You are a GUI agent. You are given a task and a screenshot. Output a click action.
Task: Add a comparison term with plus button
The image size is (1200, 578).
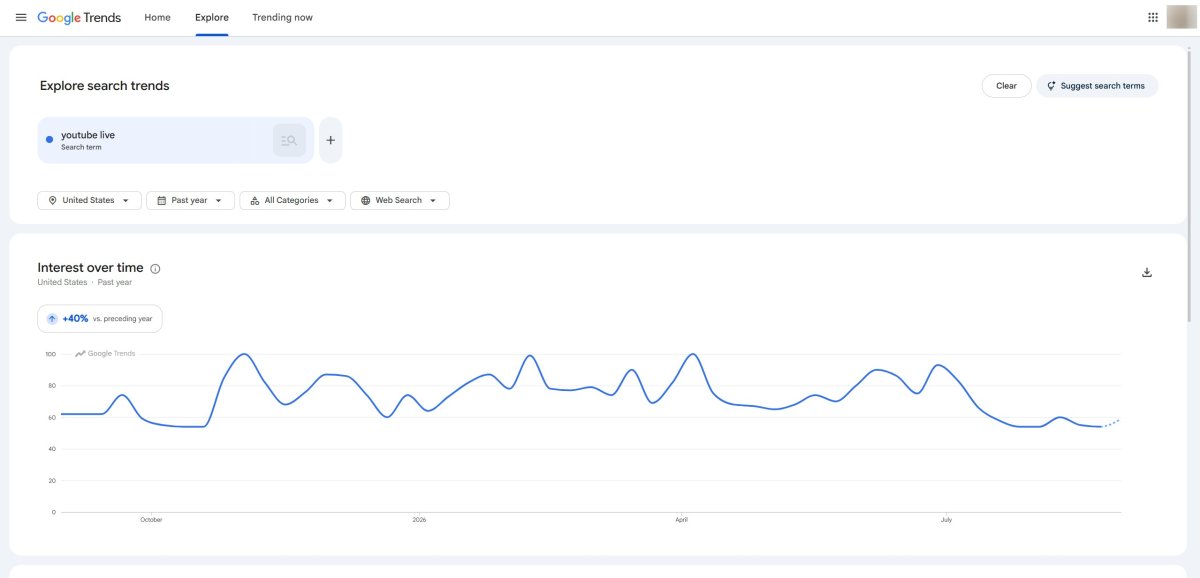pos(330,140)
